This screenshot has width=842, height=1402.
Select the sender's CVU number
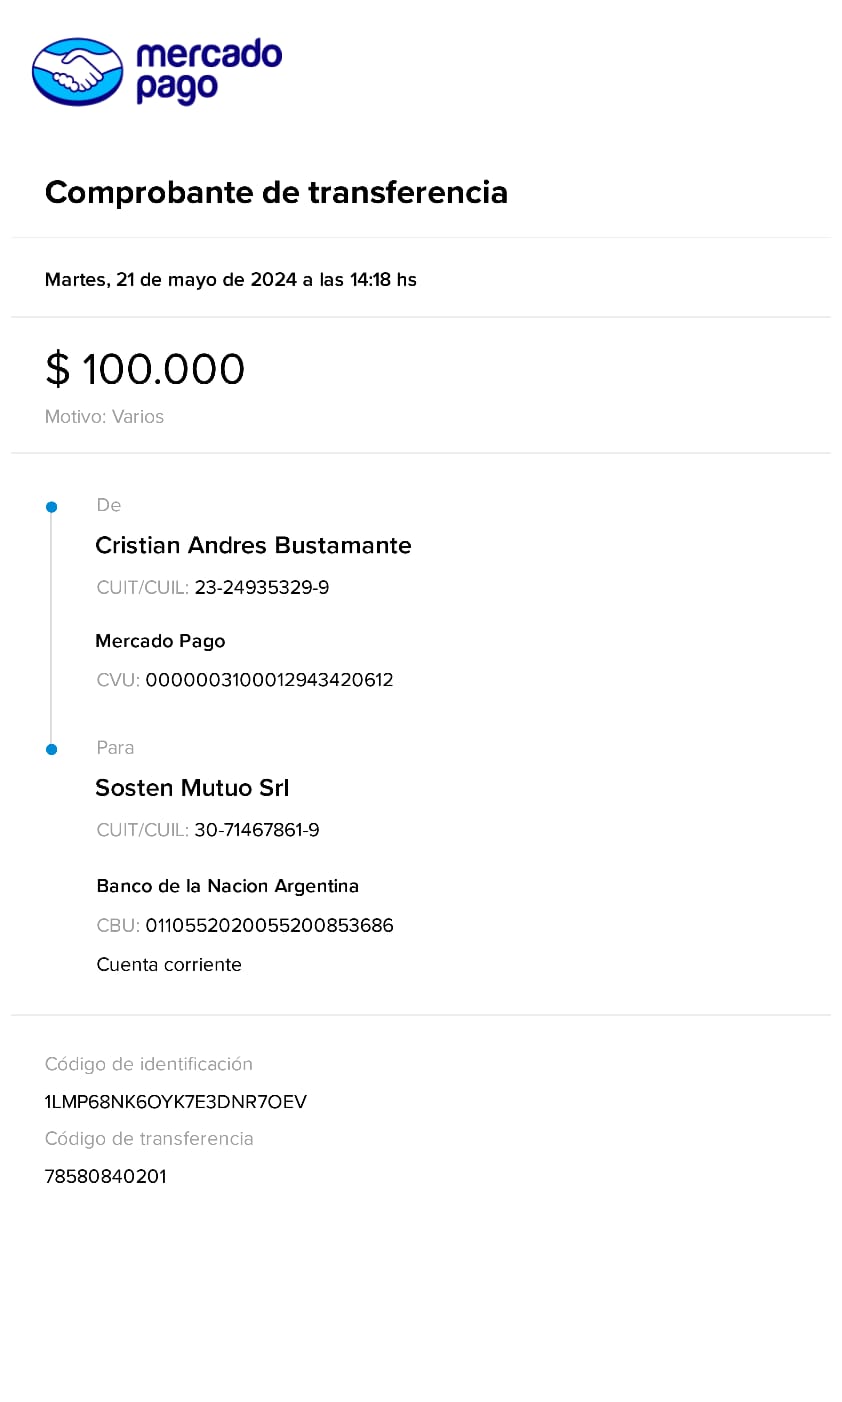[269, 680]
